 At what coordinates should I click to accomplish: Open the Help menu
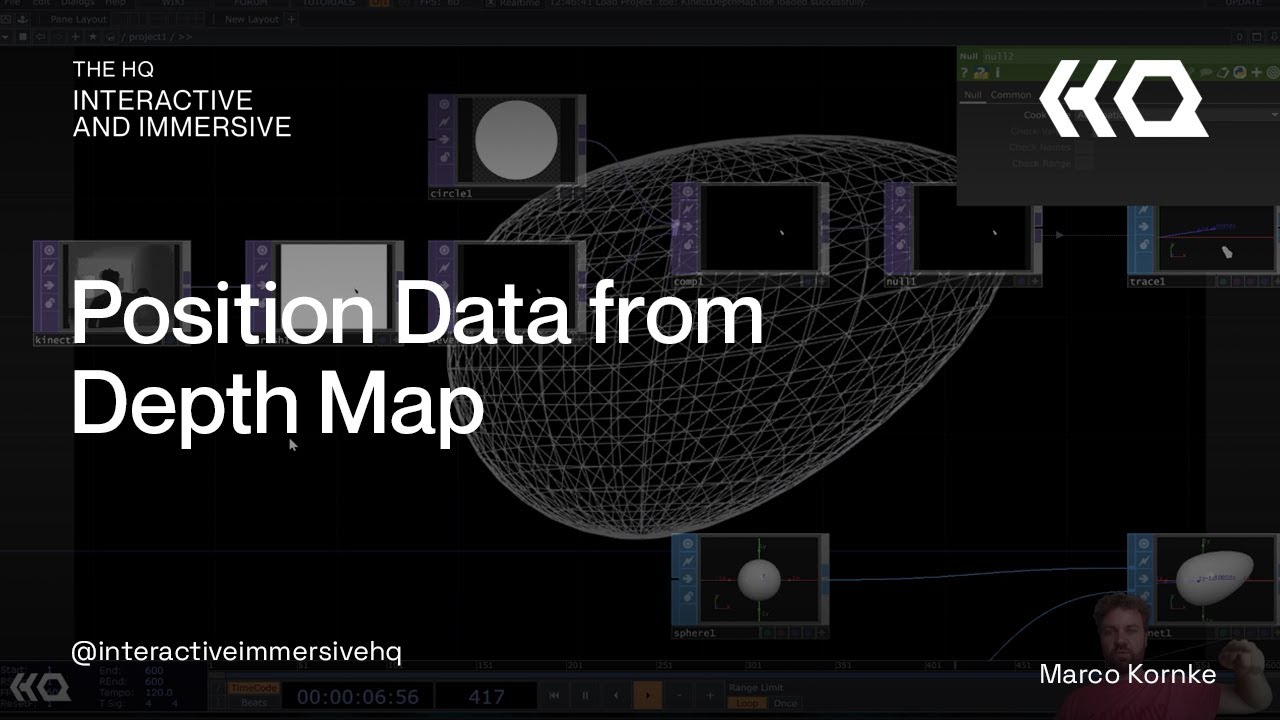116,3
